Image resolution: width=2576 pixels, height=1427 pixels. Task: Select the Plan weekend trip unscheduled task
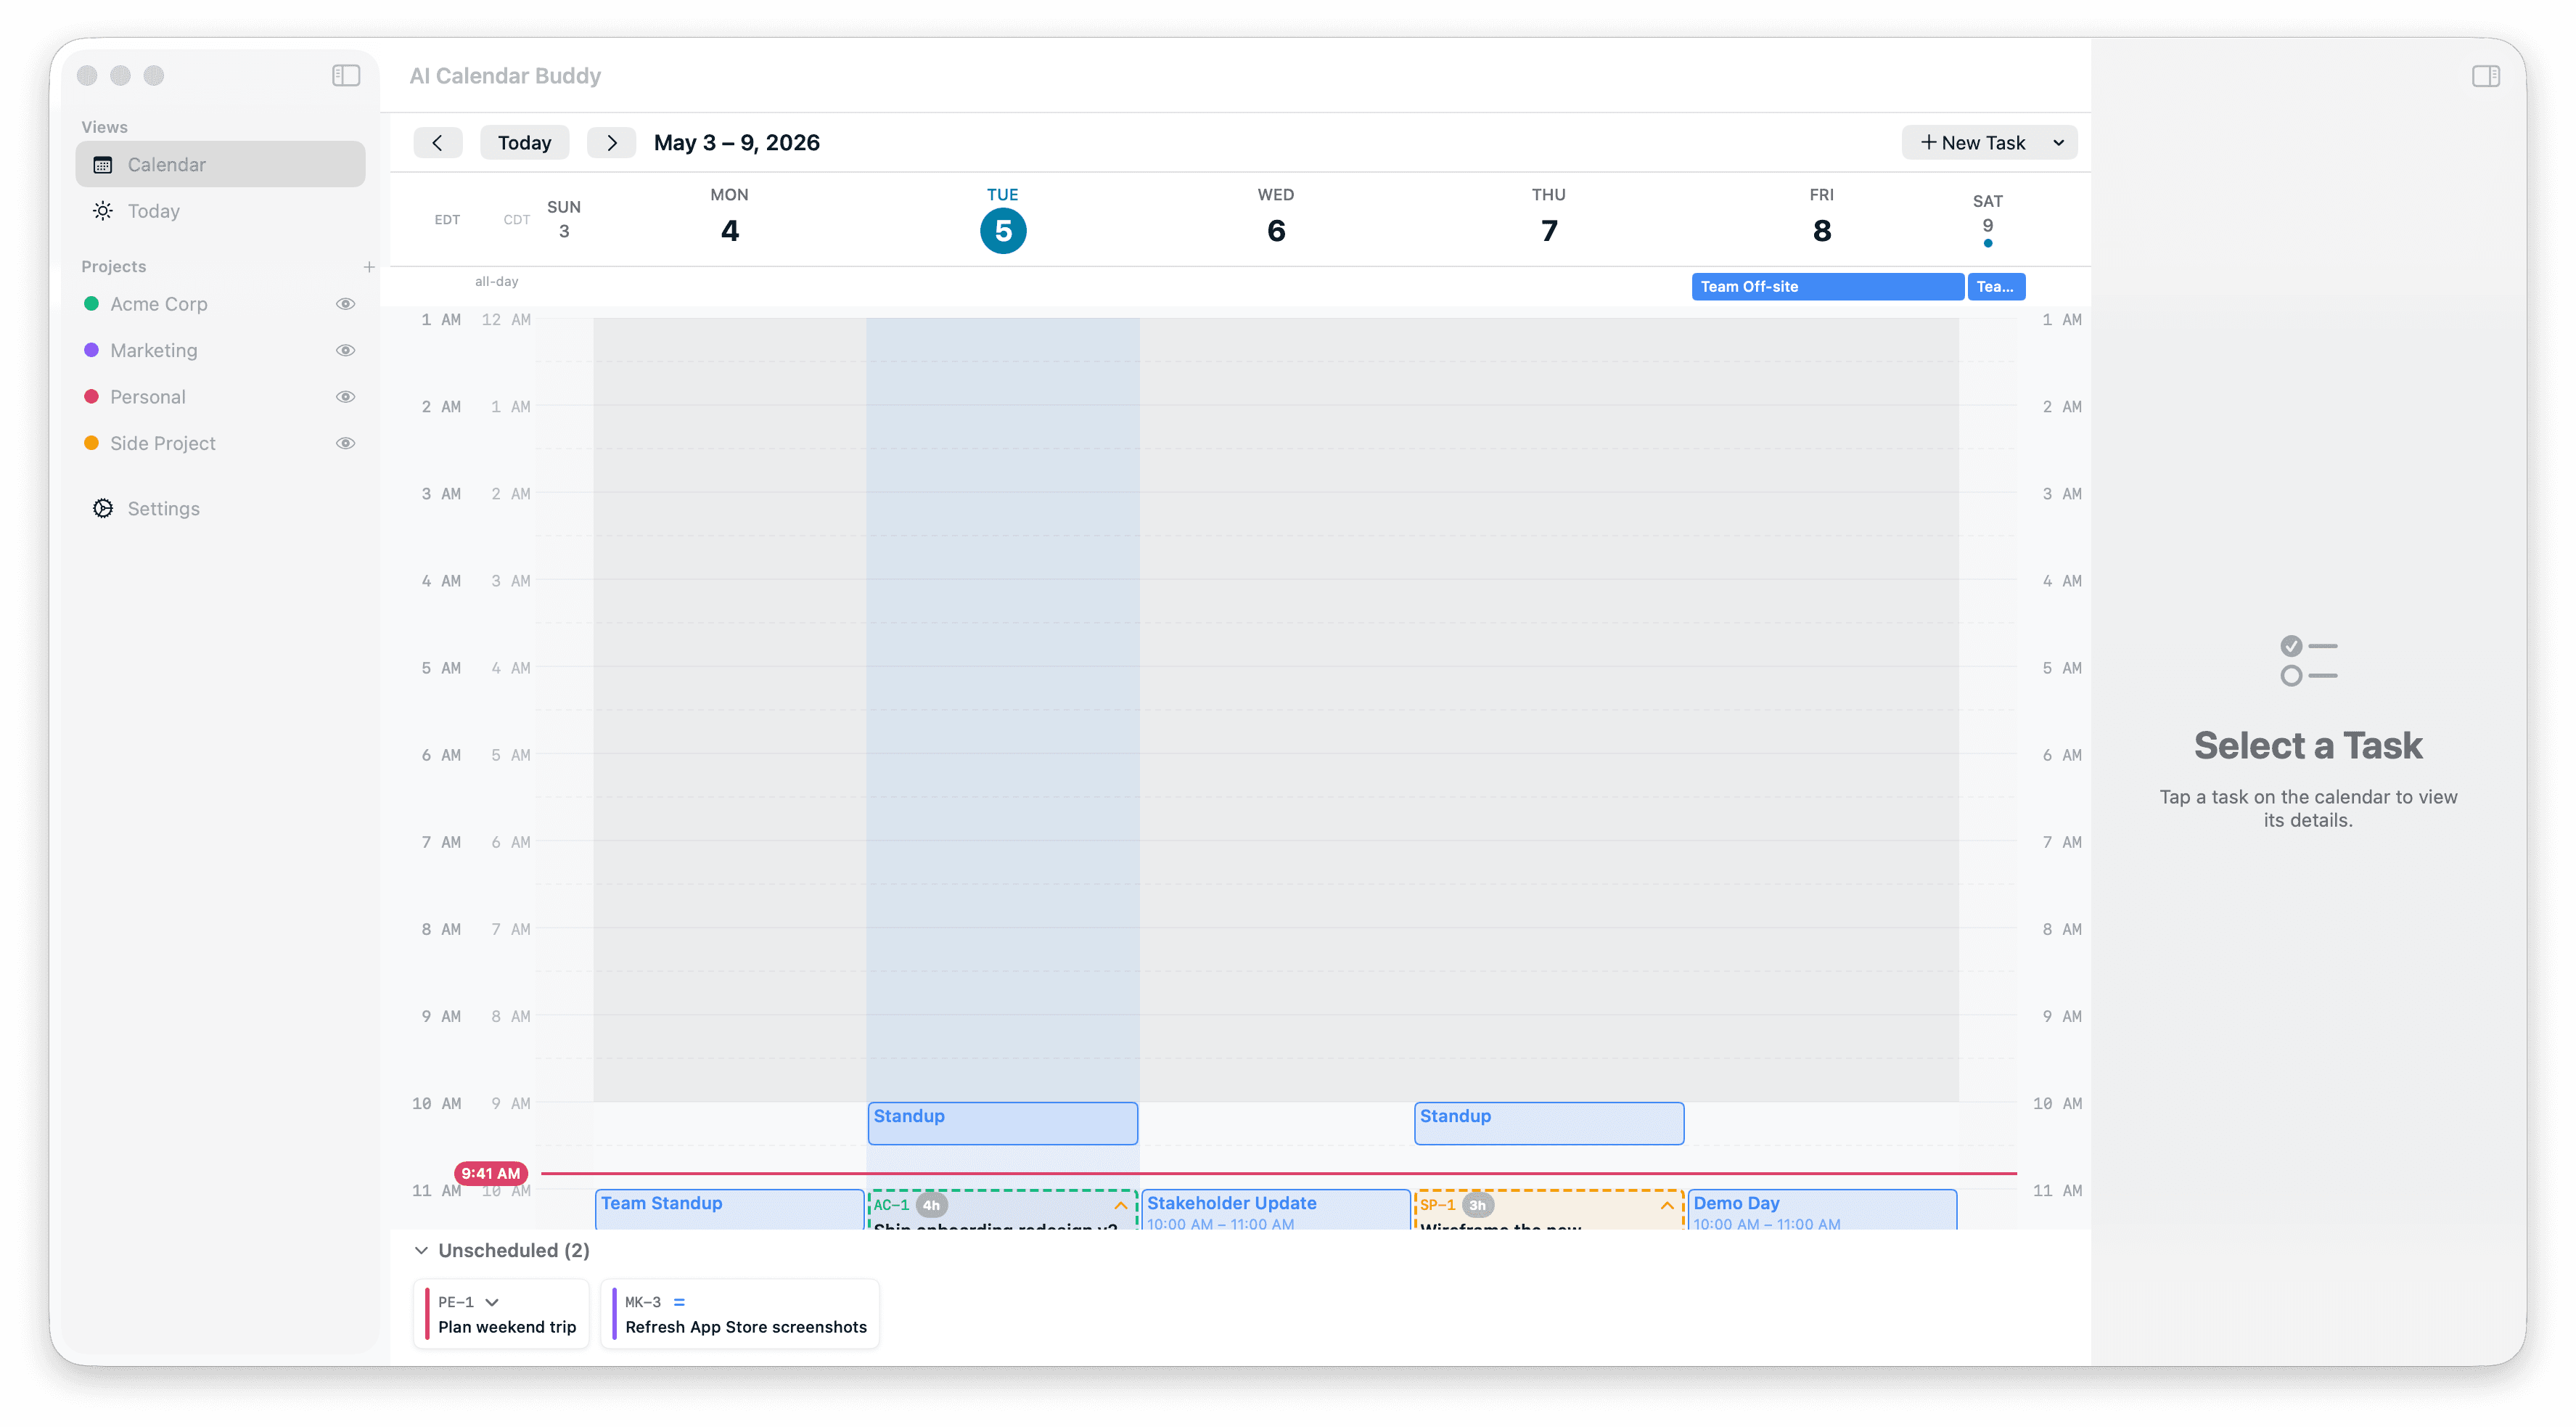click(x=501, y=1314)
